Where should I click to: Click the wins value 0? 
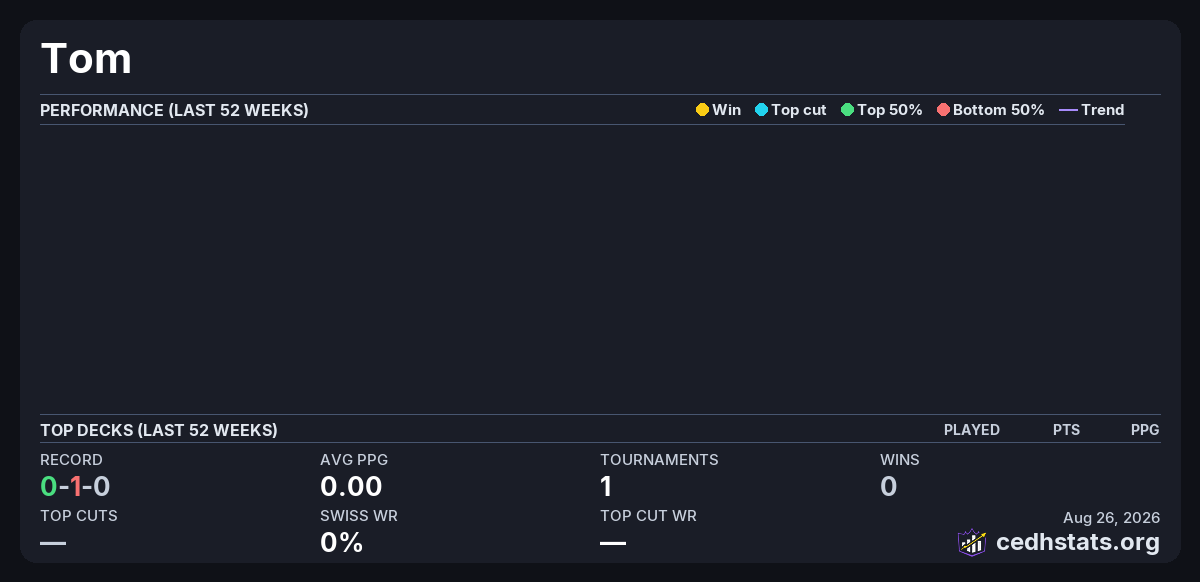(x=888, y=487)
